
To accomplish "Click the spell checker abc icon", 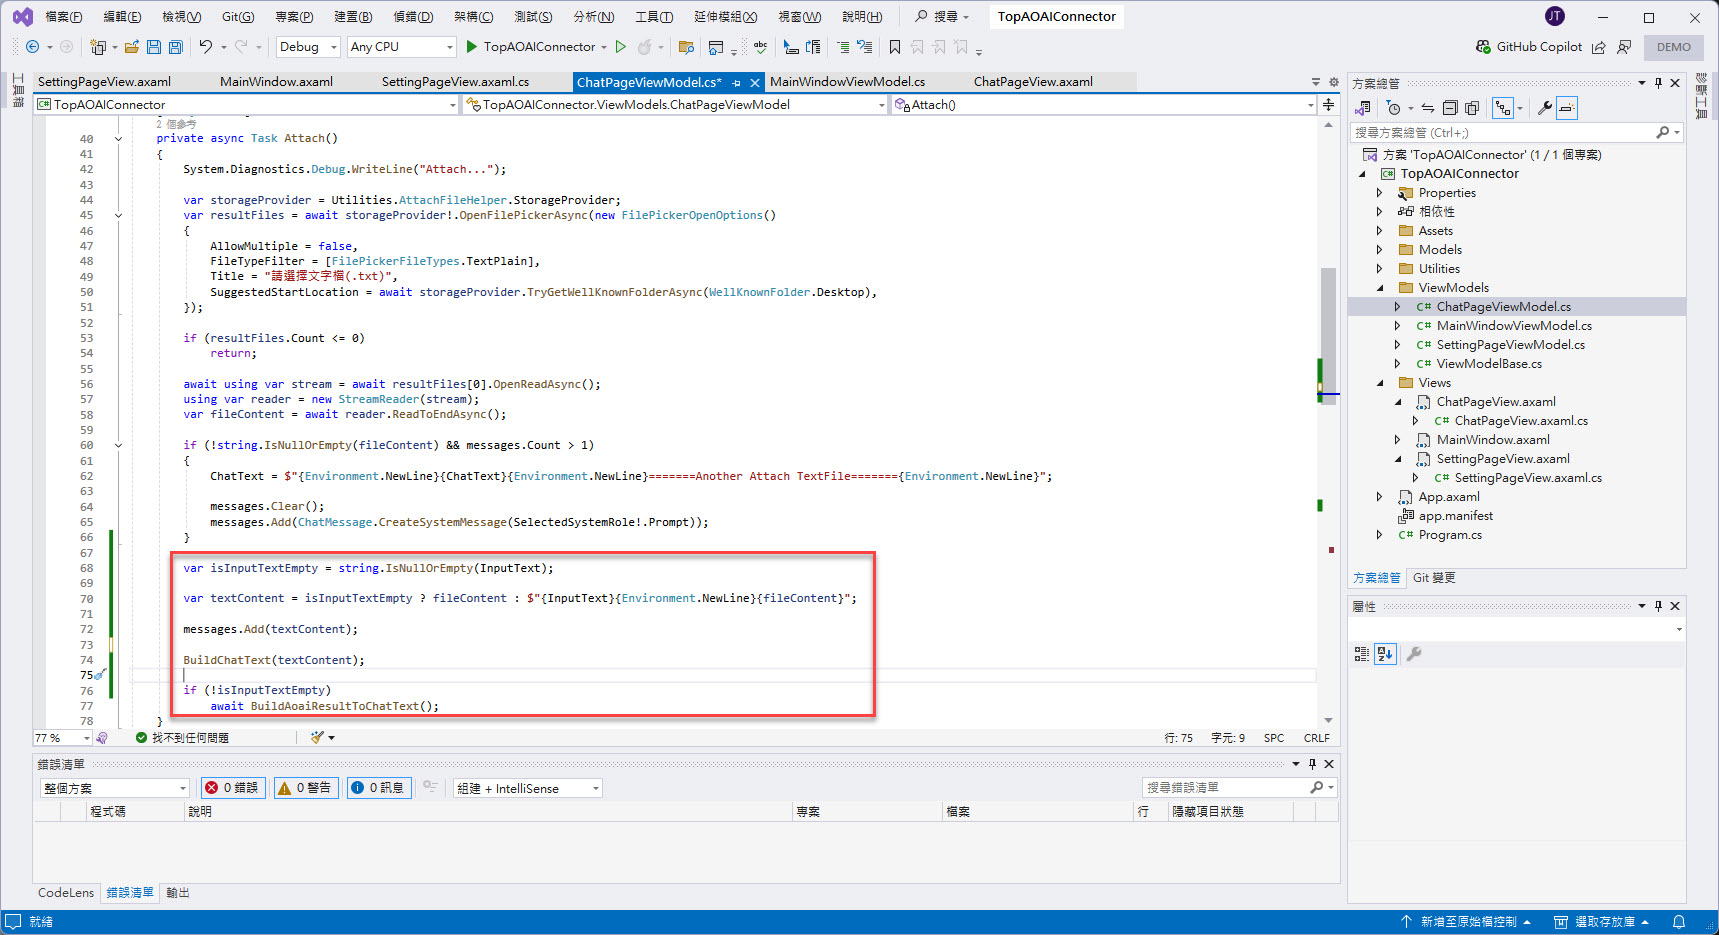I will pos(760,47).
